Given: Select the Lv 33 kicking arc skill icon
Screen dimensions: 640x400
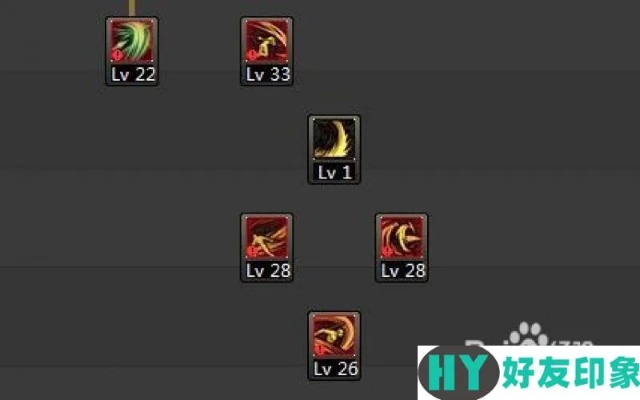Looking at the screenshot, I should point(267,40).
